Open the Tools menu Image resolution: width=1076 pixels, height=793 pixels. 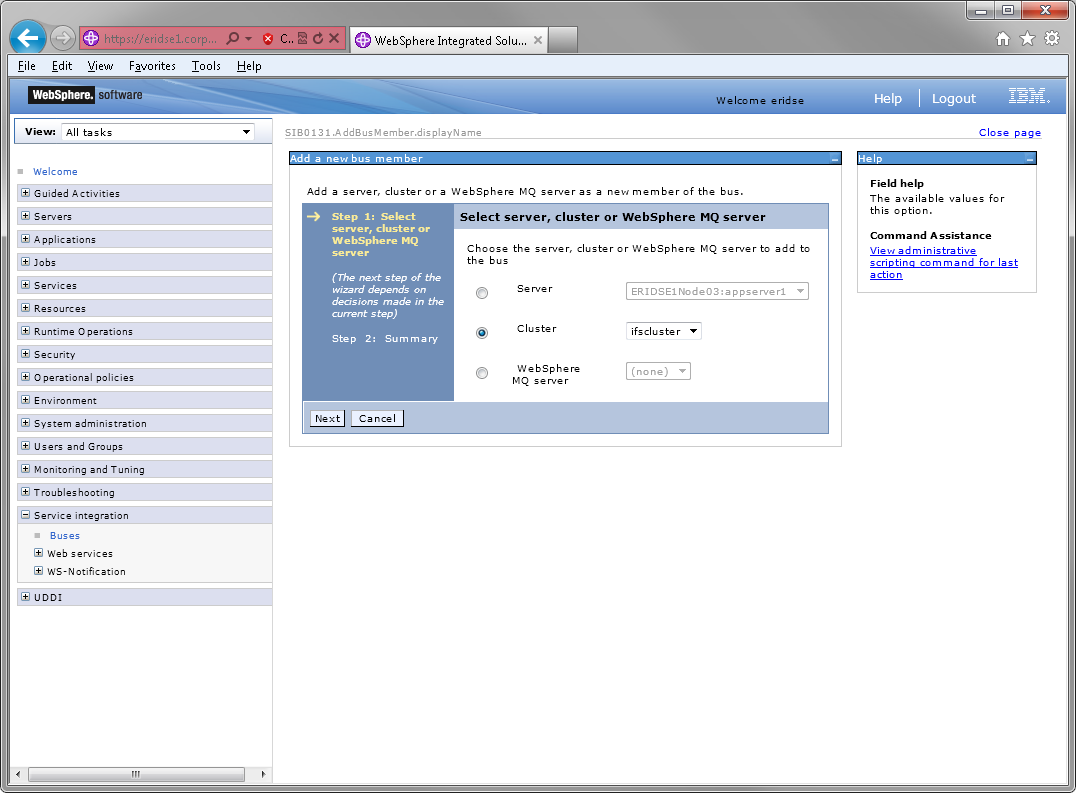point(206,66)
